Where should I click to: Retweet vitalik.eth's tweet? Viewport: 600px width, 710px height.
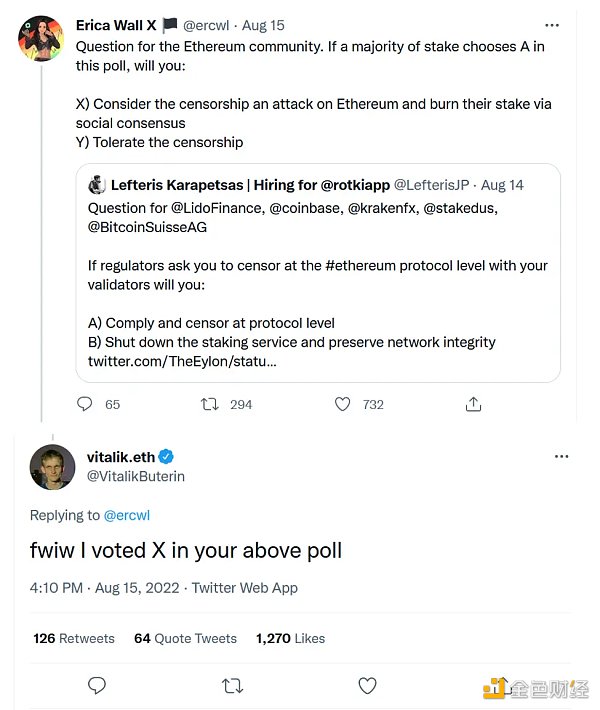tap(232, 685)
